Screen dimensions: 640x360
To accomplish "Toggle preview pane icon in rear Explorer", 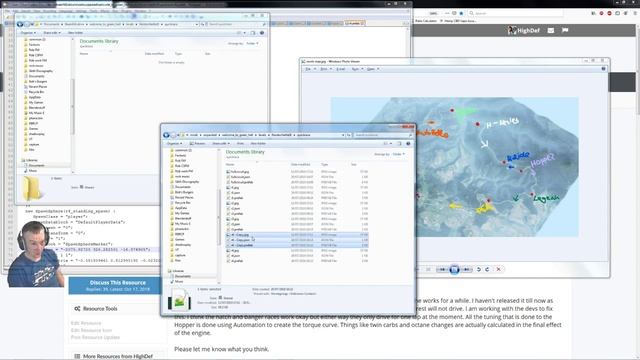I will 253,33.
